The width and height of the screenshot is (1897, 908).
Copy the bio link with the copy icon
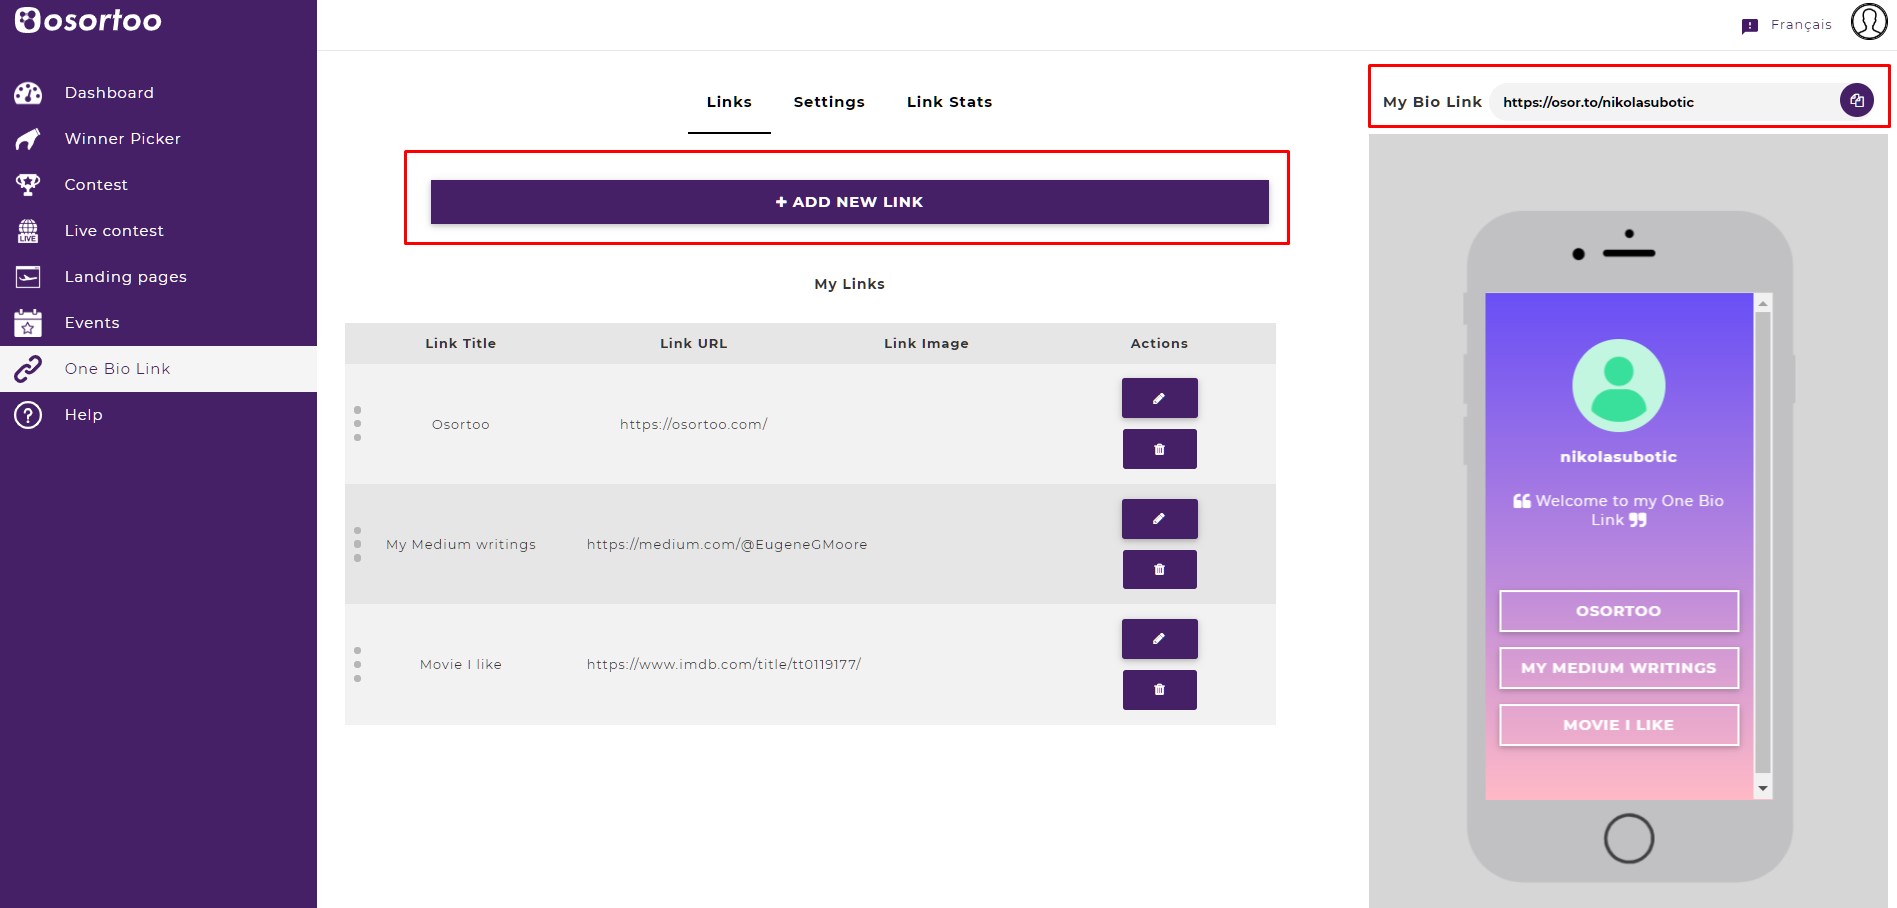[x=1857, y=100]
